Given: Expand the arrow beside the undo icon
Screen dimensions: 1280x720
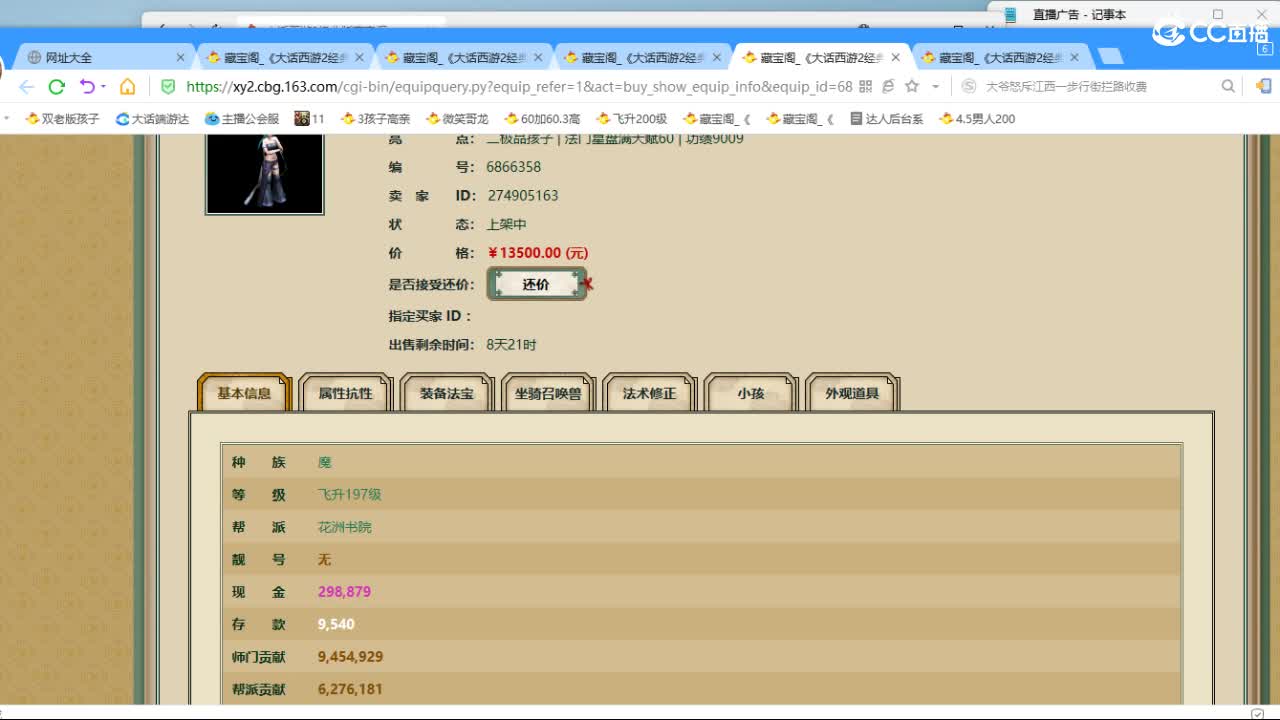Looking at the screenshot, I should tap(104, 87).
